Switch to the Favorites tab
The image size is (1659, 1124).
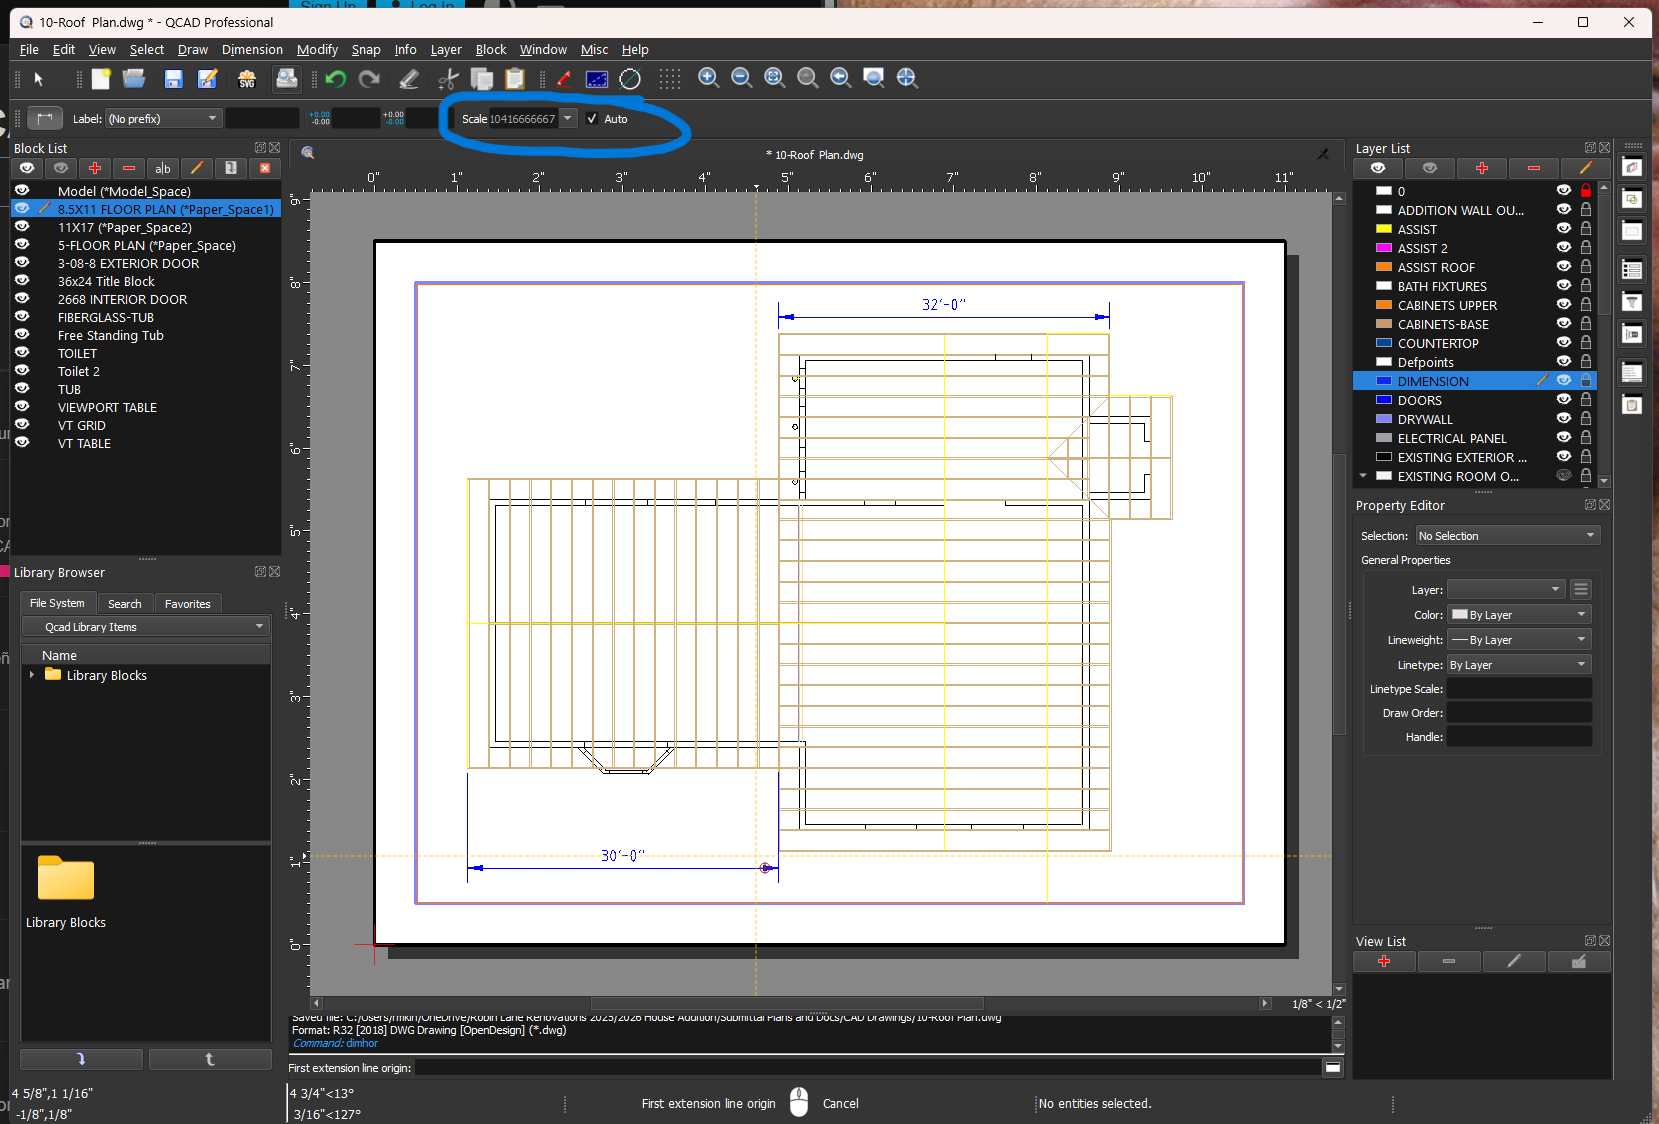pos(188,604)
